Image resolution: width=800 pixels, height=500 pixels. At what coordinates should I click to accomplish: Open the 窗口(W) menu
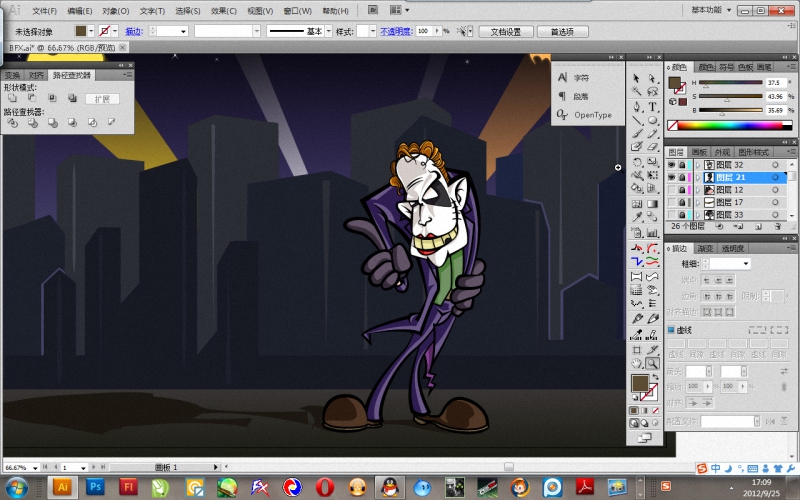click(297, 11)
